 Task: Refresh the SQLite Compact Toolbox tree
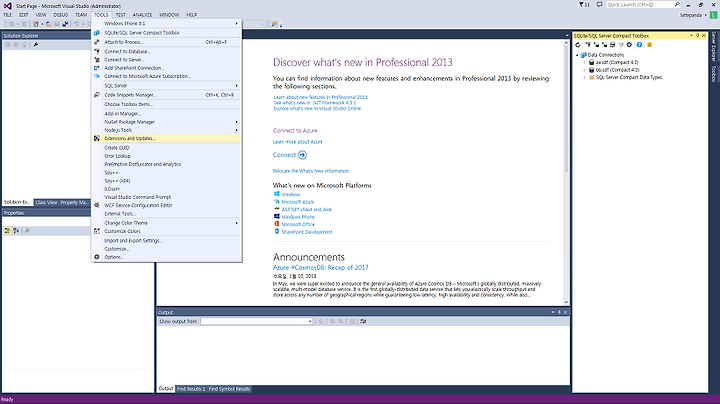pyautogui.click(x=578, y=45)
